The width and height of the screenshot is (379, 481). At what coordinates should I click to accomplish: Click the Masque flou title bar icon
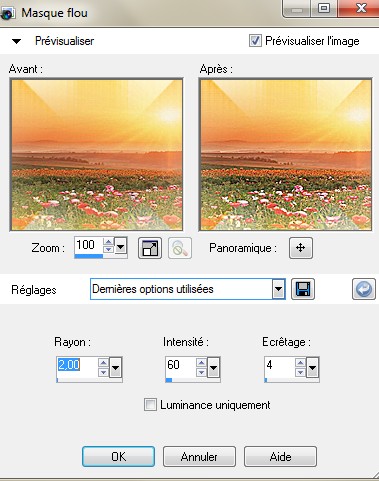pos(7,14)
